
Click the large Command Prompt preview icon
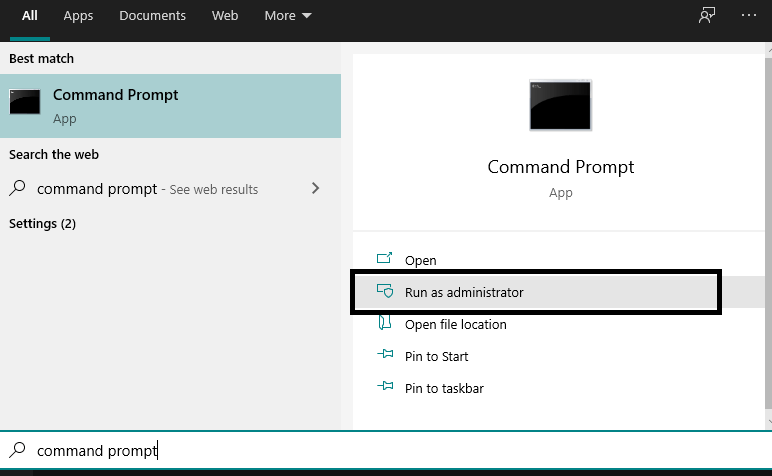pos(560,105)
